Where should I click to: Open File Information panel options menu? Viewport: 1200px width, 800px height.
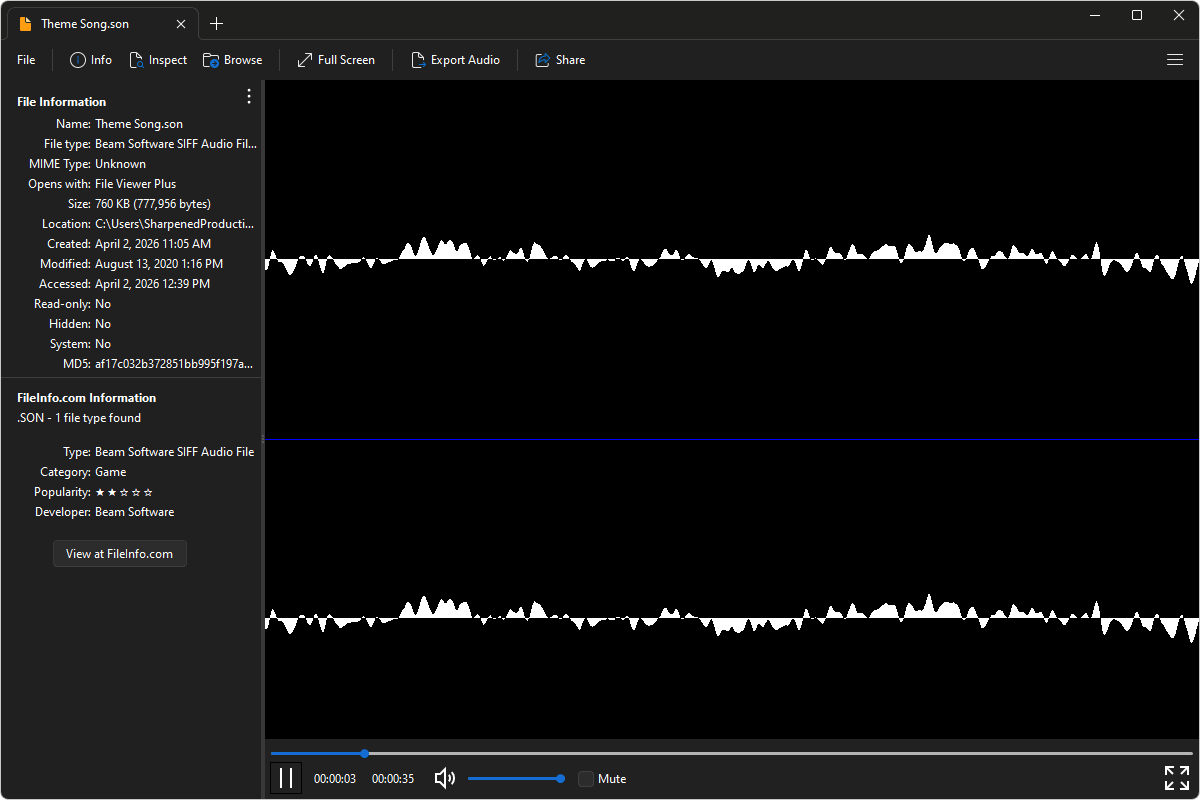[249, 97]
